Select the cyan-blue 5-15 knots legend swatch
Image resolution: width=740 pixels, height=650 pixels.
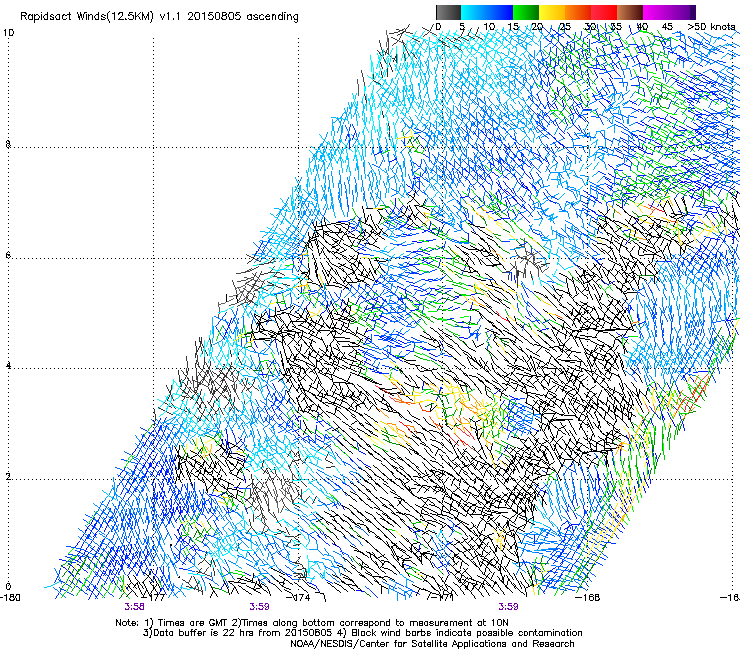[x=487, y=12]
